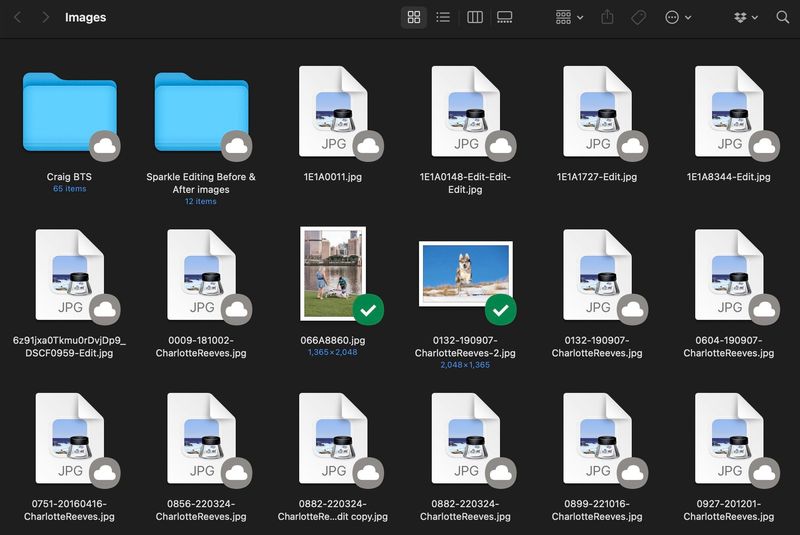The image size is (800, 535).
Task: Click green synced badge on 0132-190907-CharlotteReeves-2.jpg
Action: (501, 310)
